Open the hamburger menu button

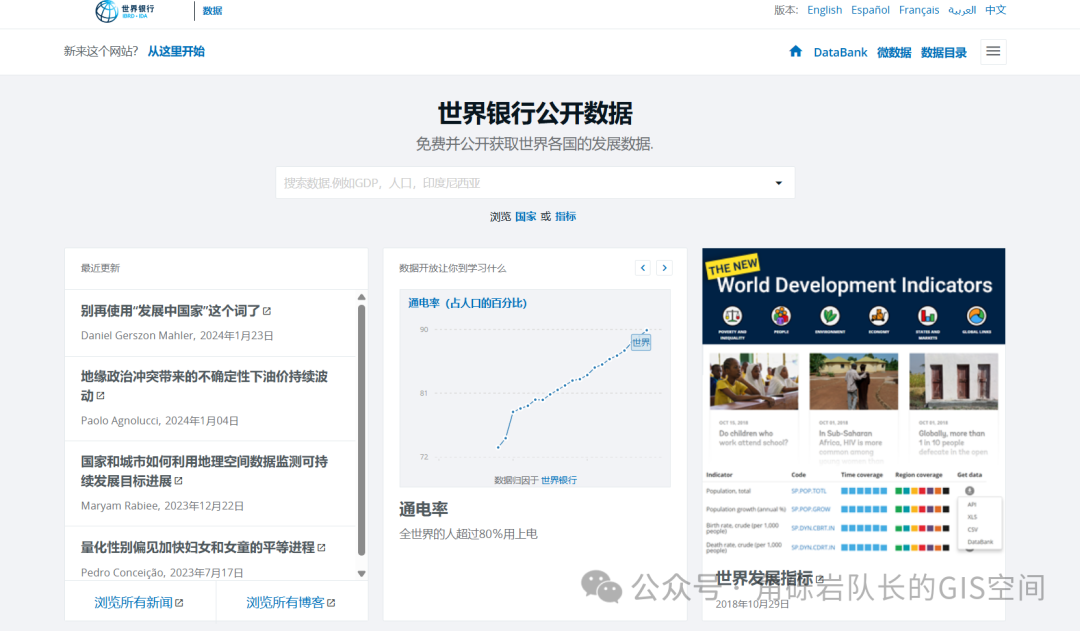(993, 52)
